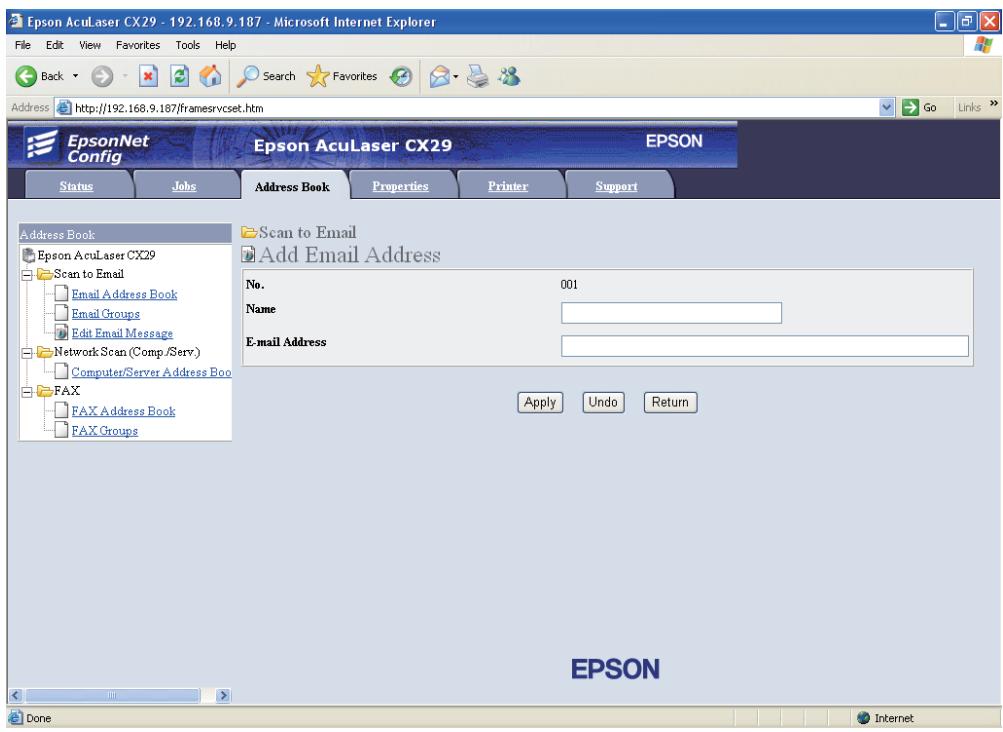Click the Return button

click(670, 402)
